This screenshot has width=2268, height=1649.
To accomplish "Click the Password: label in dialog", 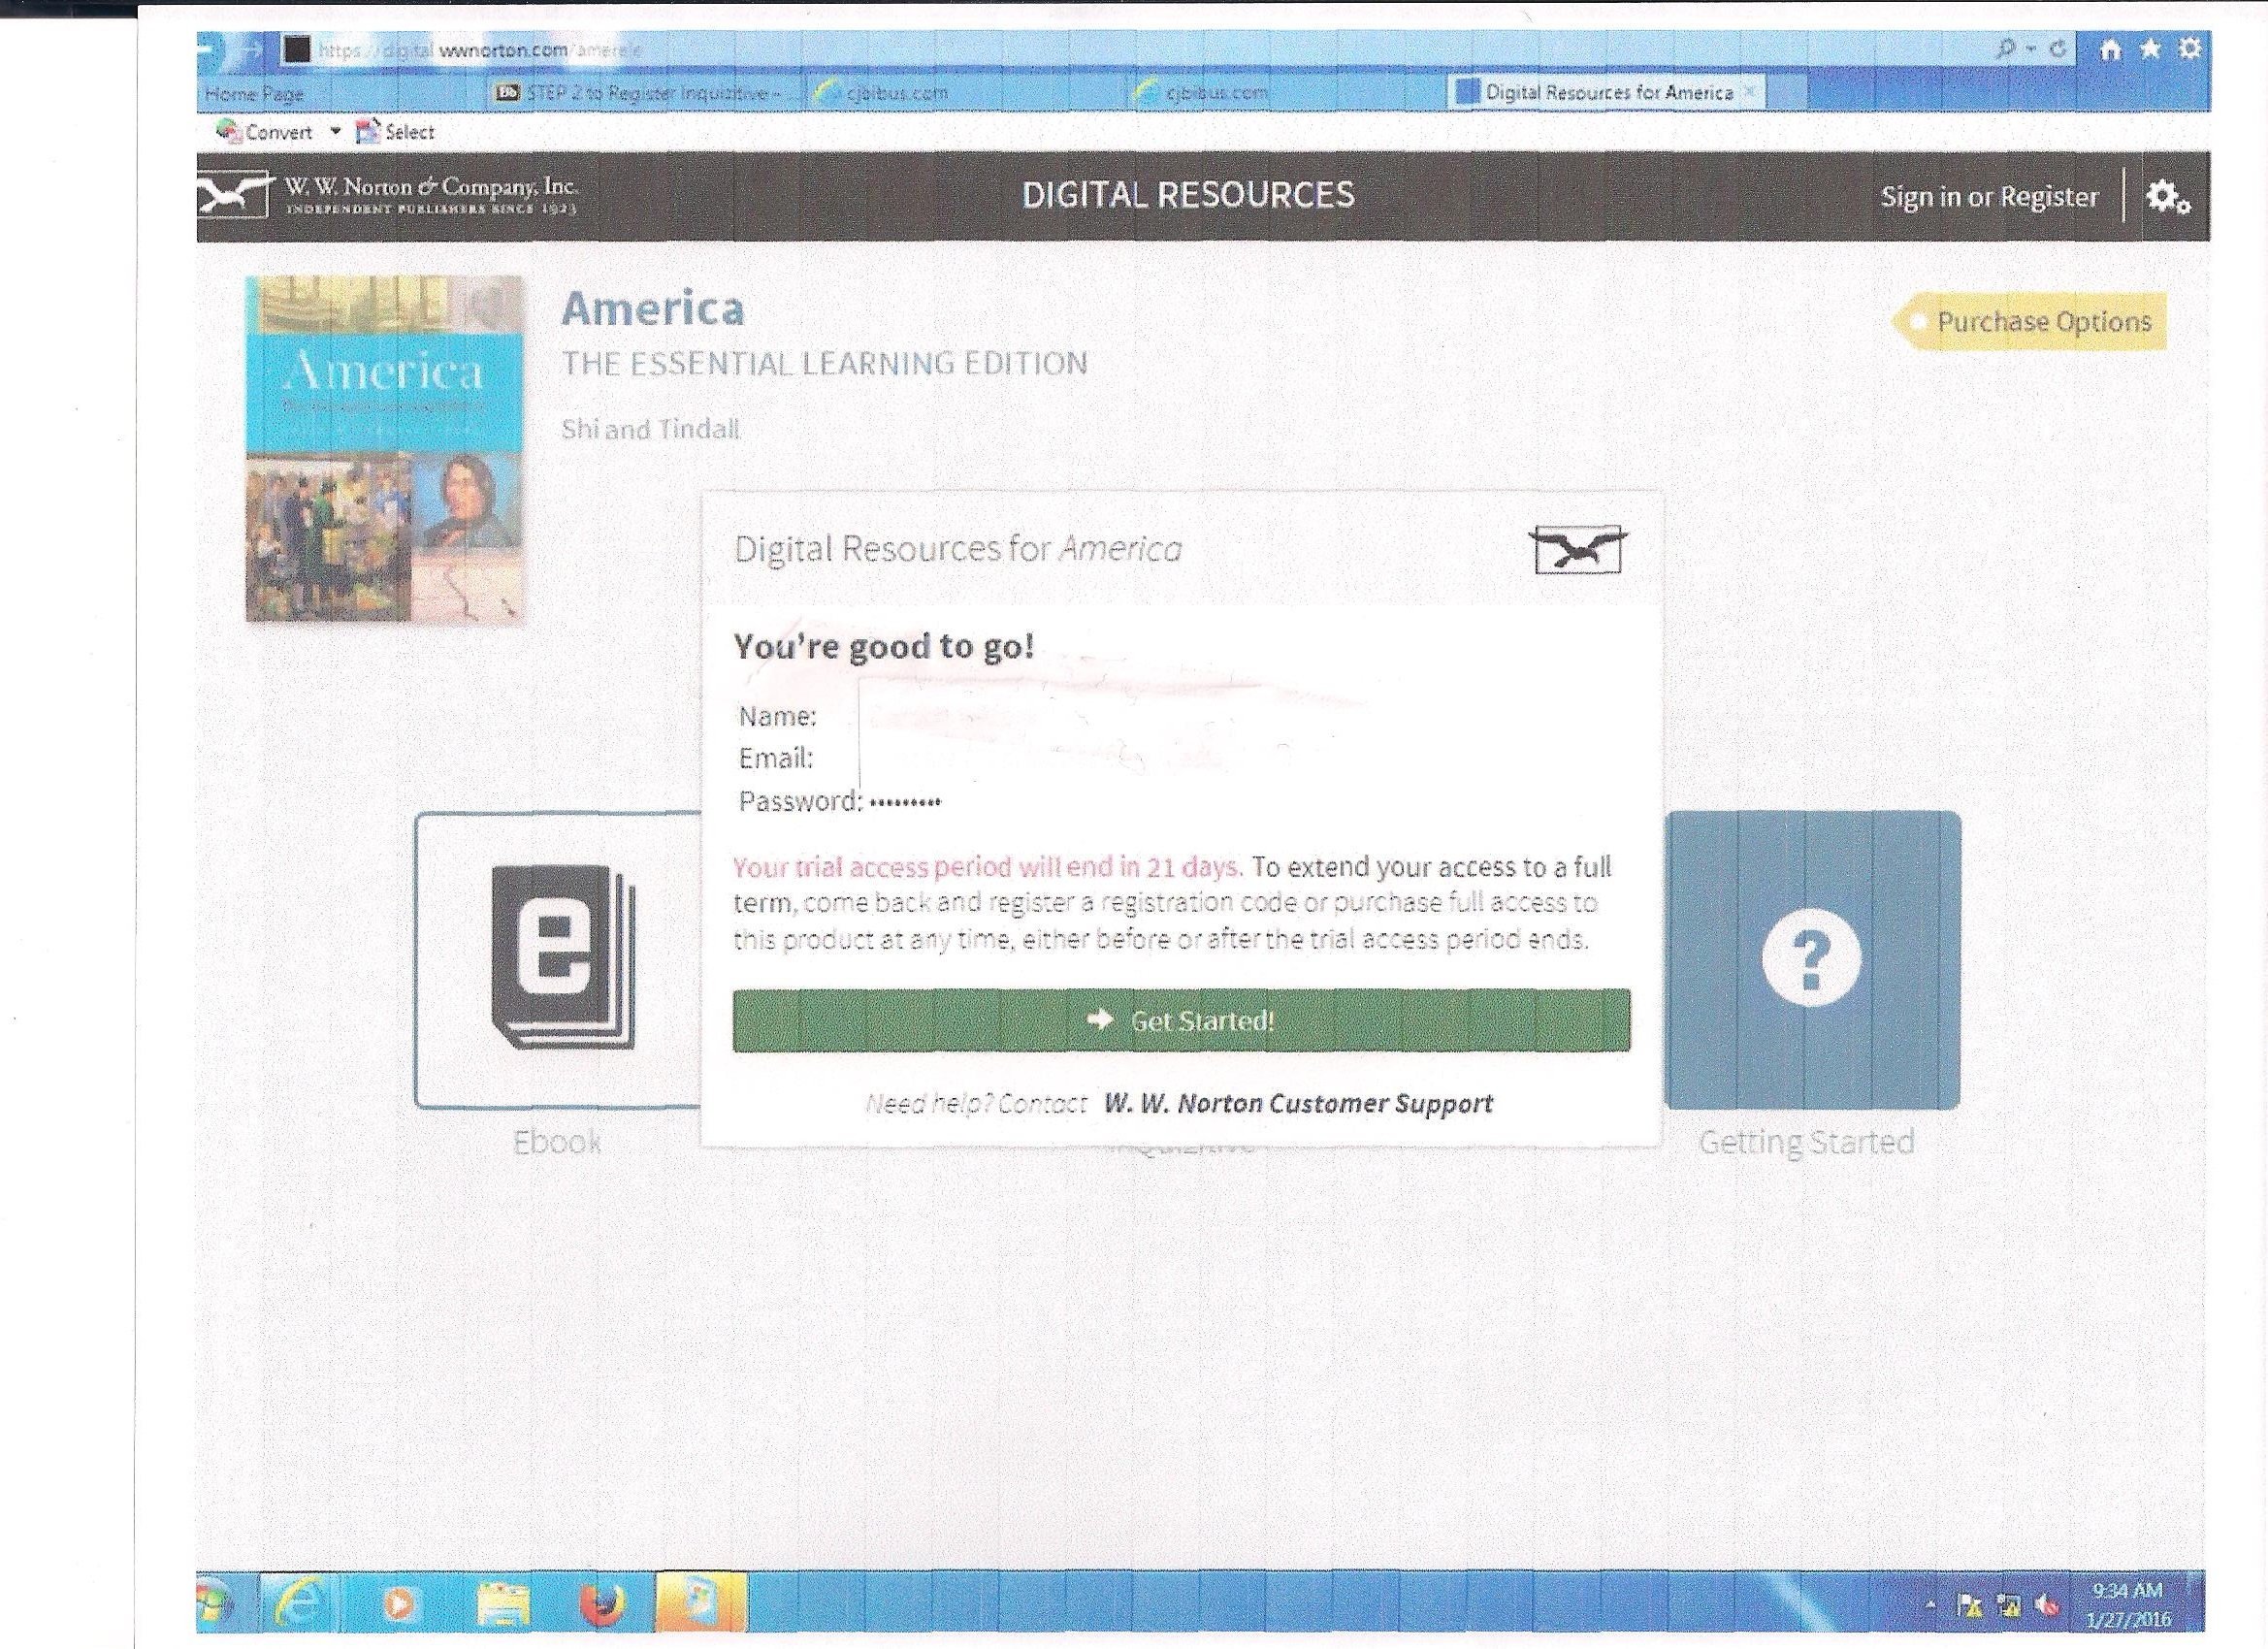I will (x=800, y=801).
